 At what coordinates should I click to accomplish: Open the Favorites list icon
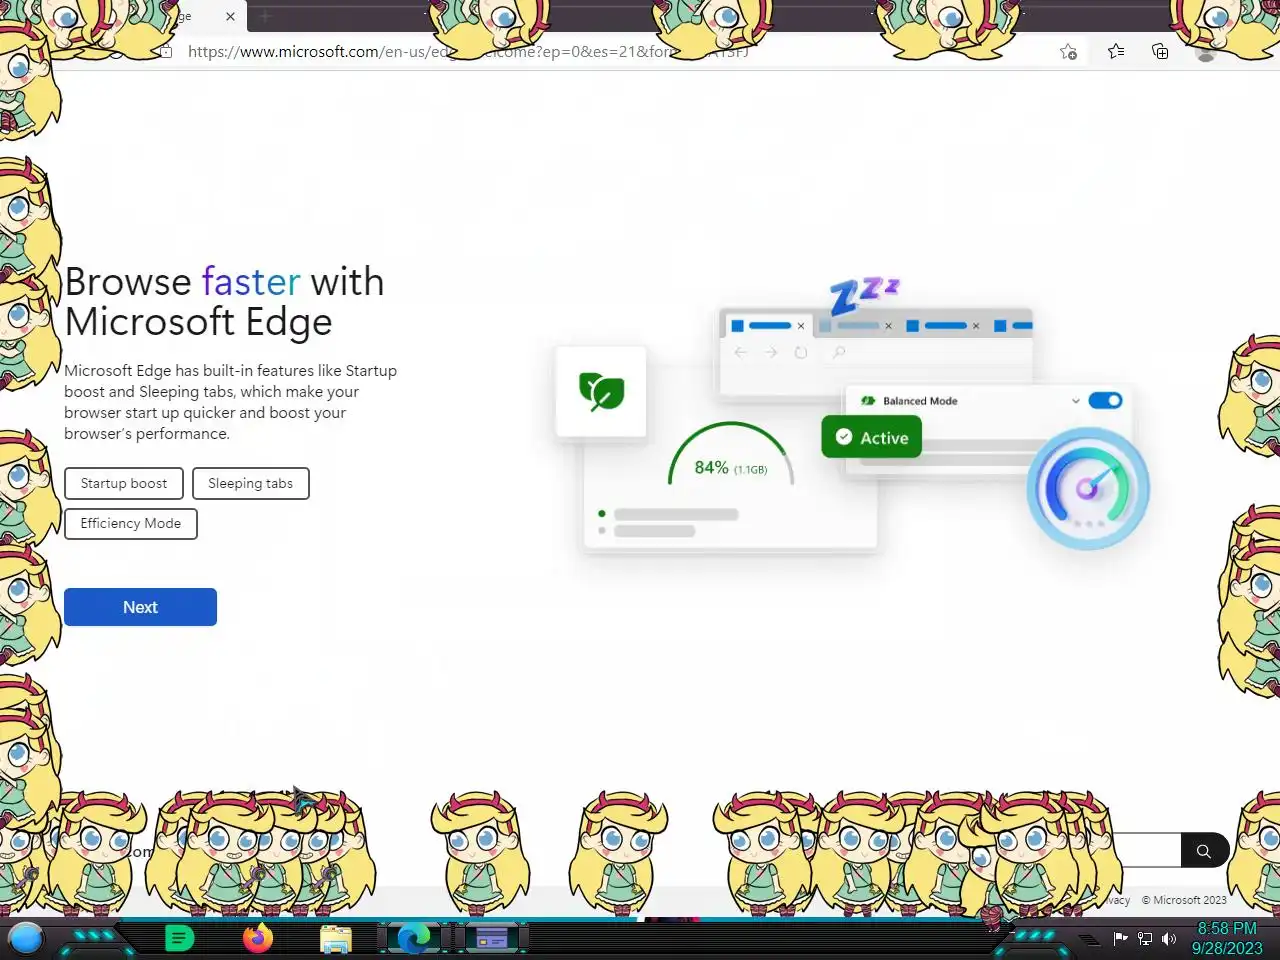tap(1116, 51)
